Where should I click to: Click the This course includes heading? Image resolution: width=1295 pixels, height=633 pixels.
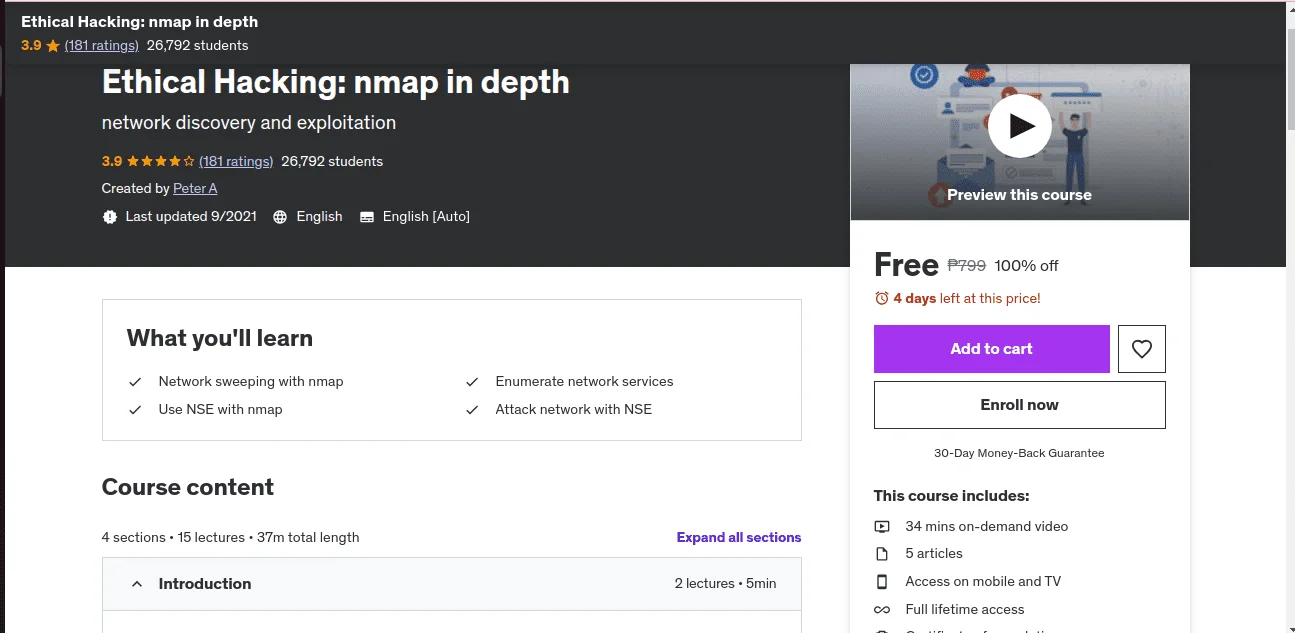click(x=951, y=496)
